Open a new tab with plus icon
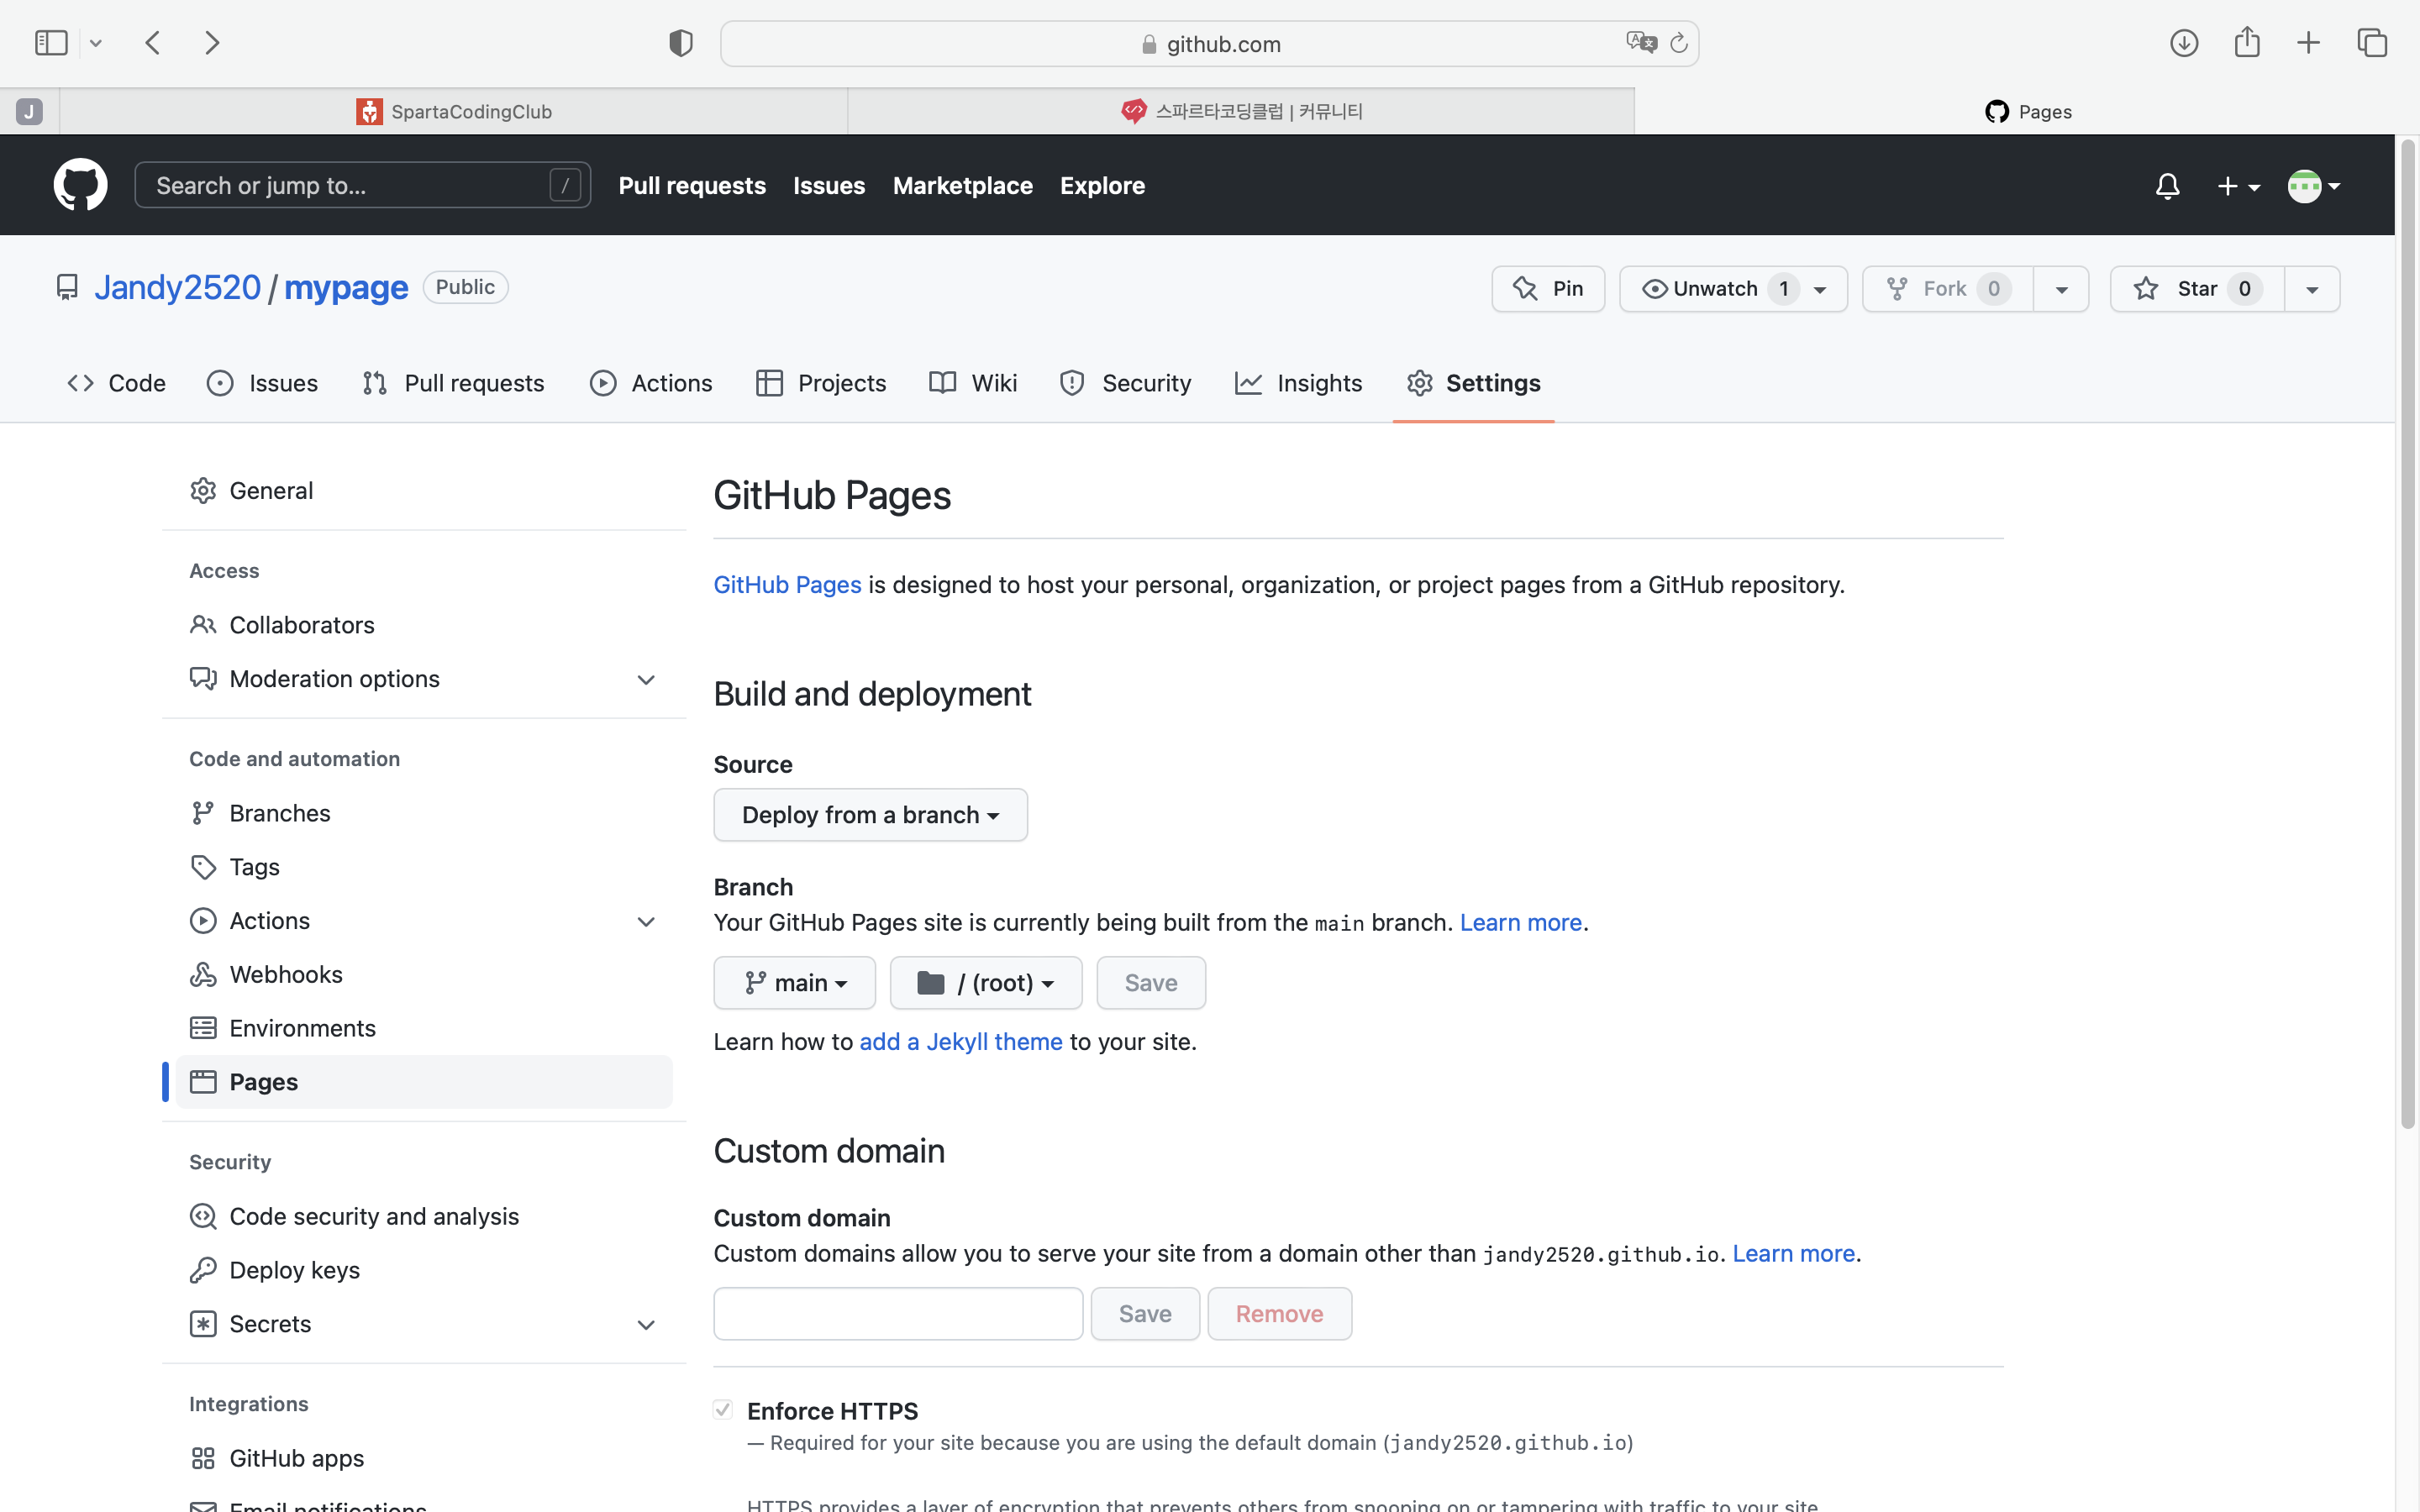This screenshot has height=1512, width=2420. 2308,43
